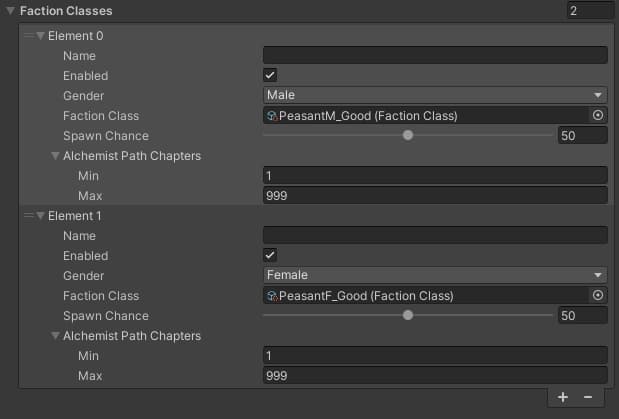Uncheck Enabled for Element 1
Image resolution: width=619 pixels, height=419 pixels.
(x=270, y=255)
